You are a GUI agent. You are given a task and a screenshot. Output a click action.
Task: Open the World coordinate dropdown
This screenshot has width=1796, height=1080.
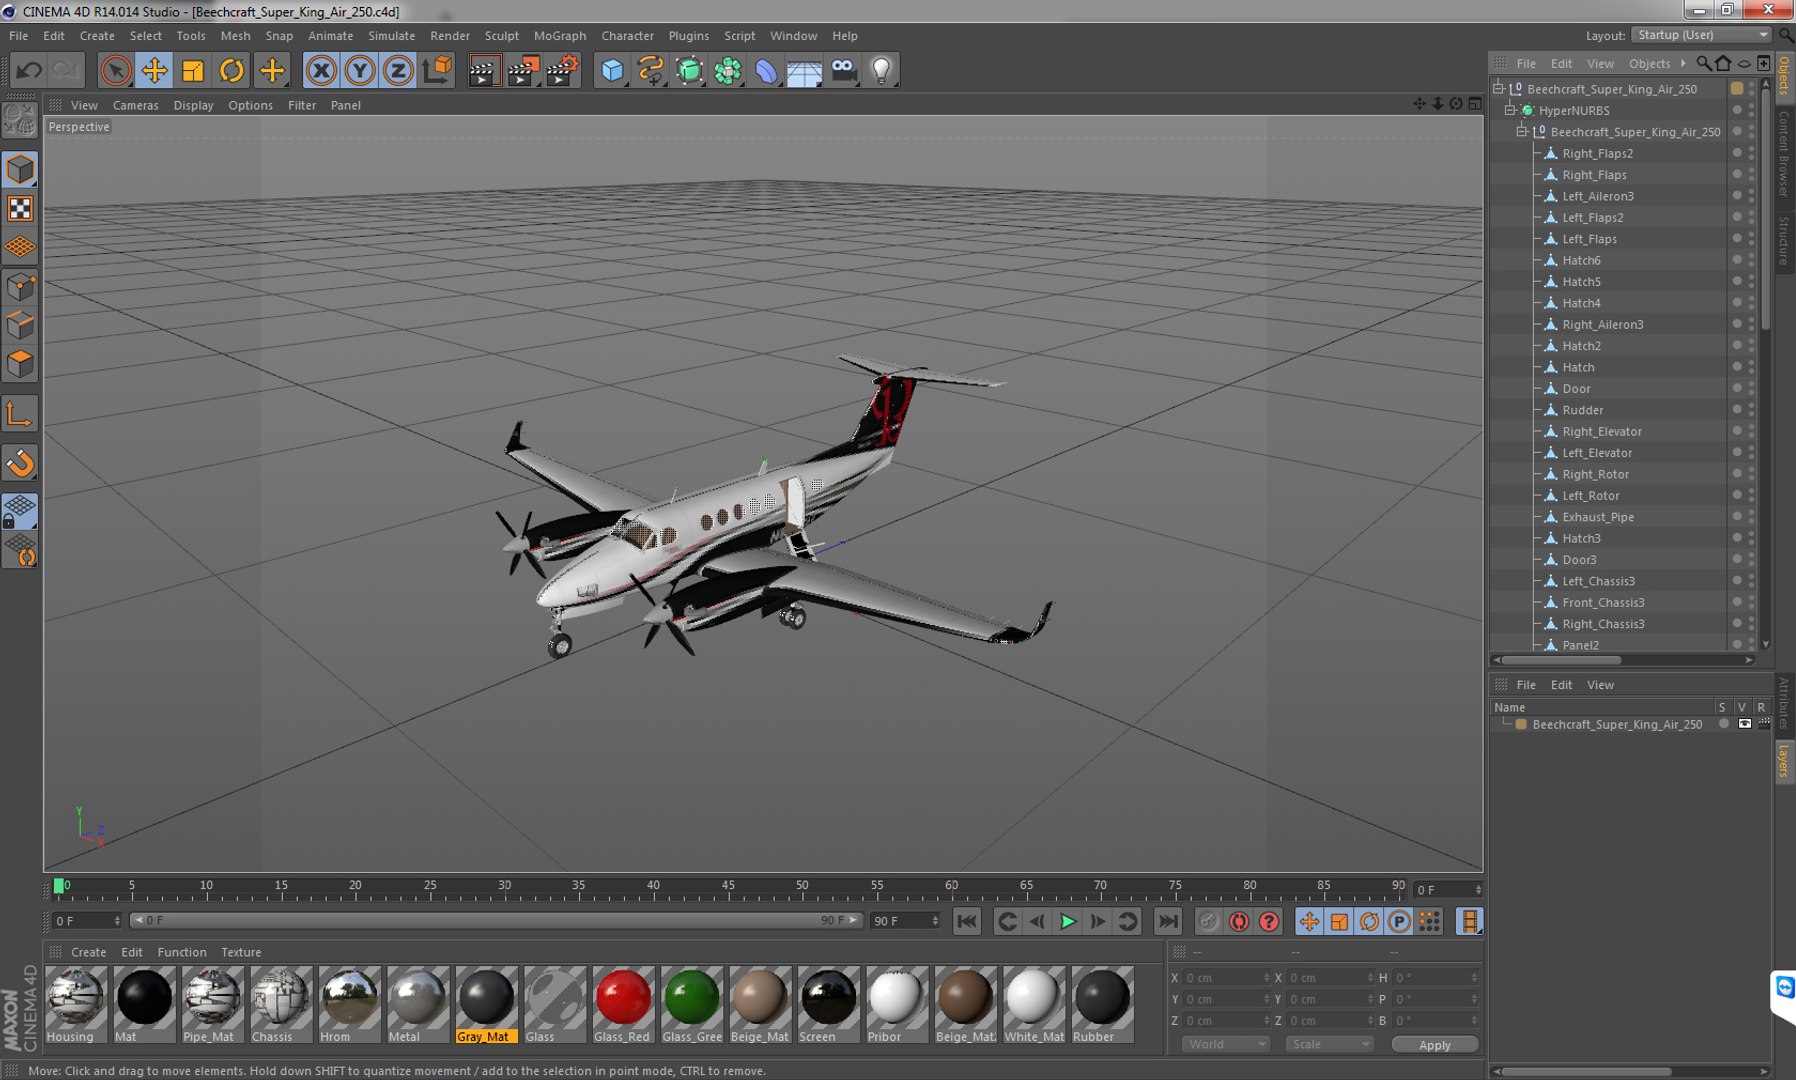(x=1225, y=1044)
